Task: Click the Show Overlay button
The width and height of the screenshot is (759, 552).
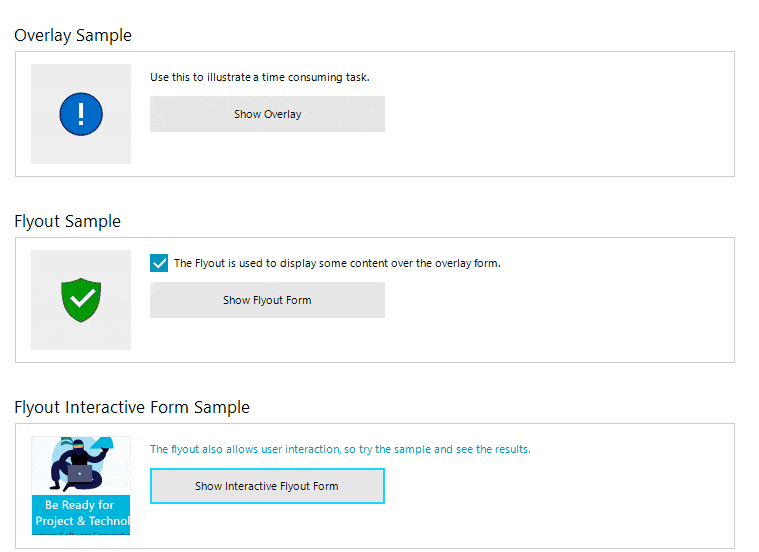Action: [x=267, y=114]
